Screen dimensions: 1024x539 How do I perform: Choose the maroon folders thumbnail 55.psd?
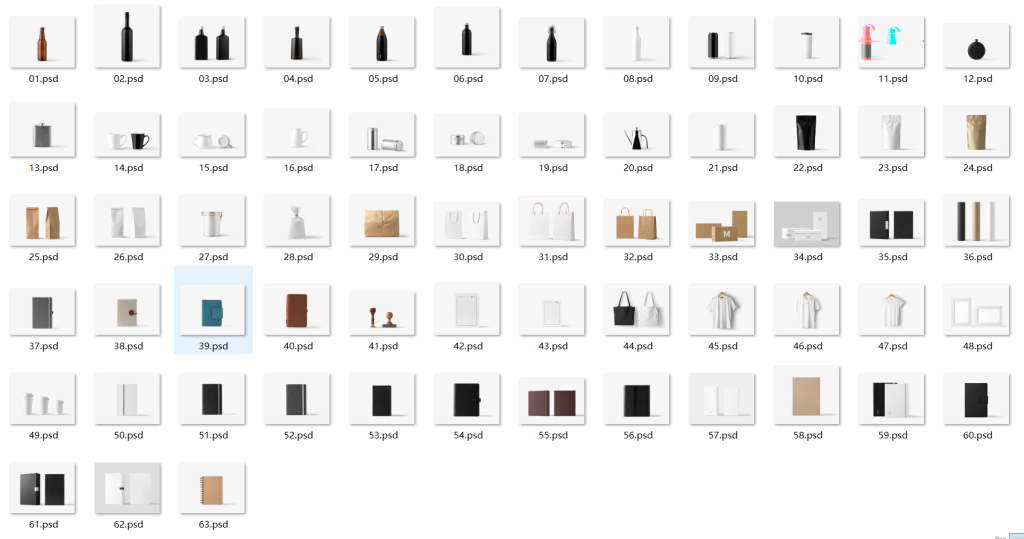coord(552,401)
